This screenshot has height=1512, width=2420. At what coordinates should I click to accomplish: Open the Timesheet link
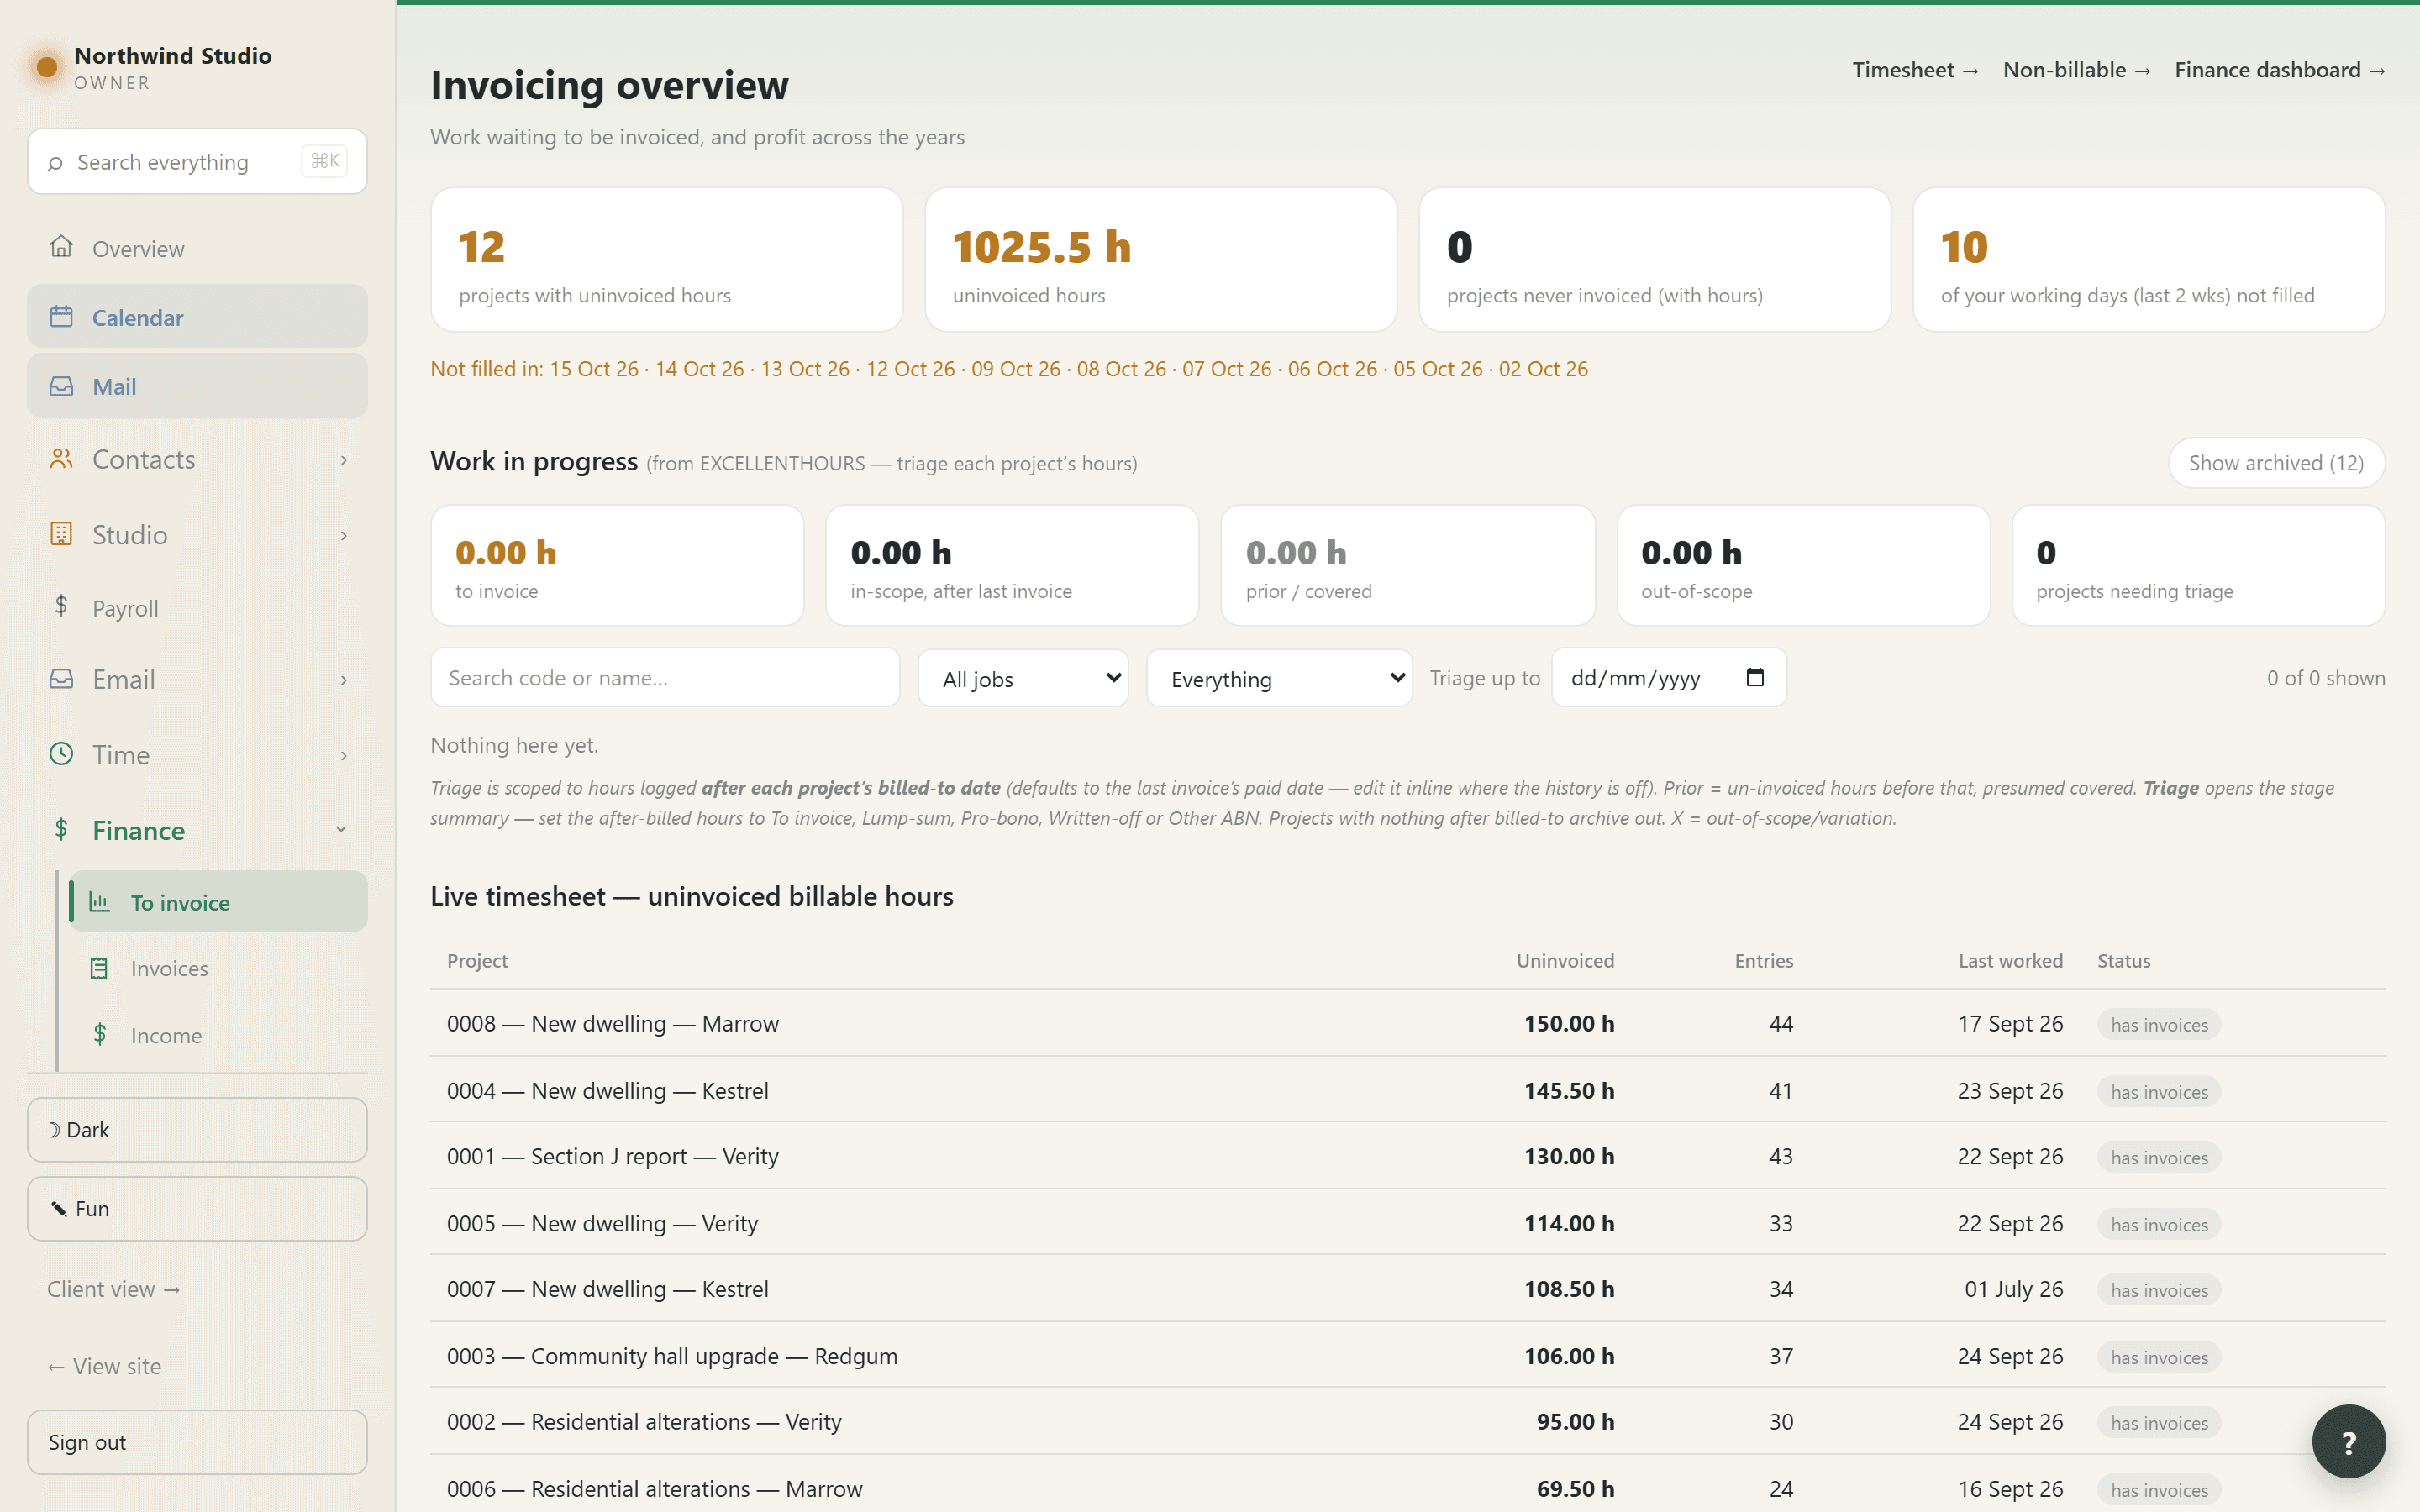(1914, 70)
